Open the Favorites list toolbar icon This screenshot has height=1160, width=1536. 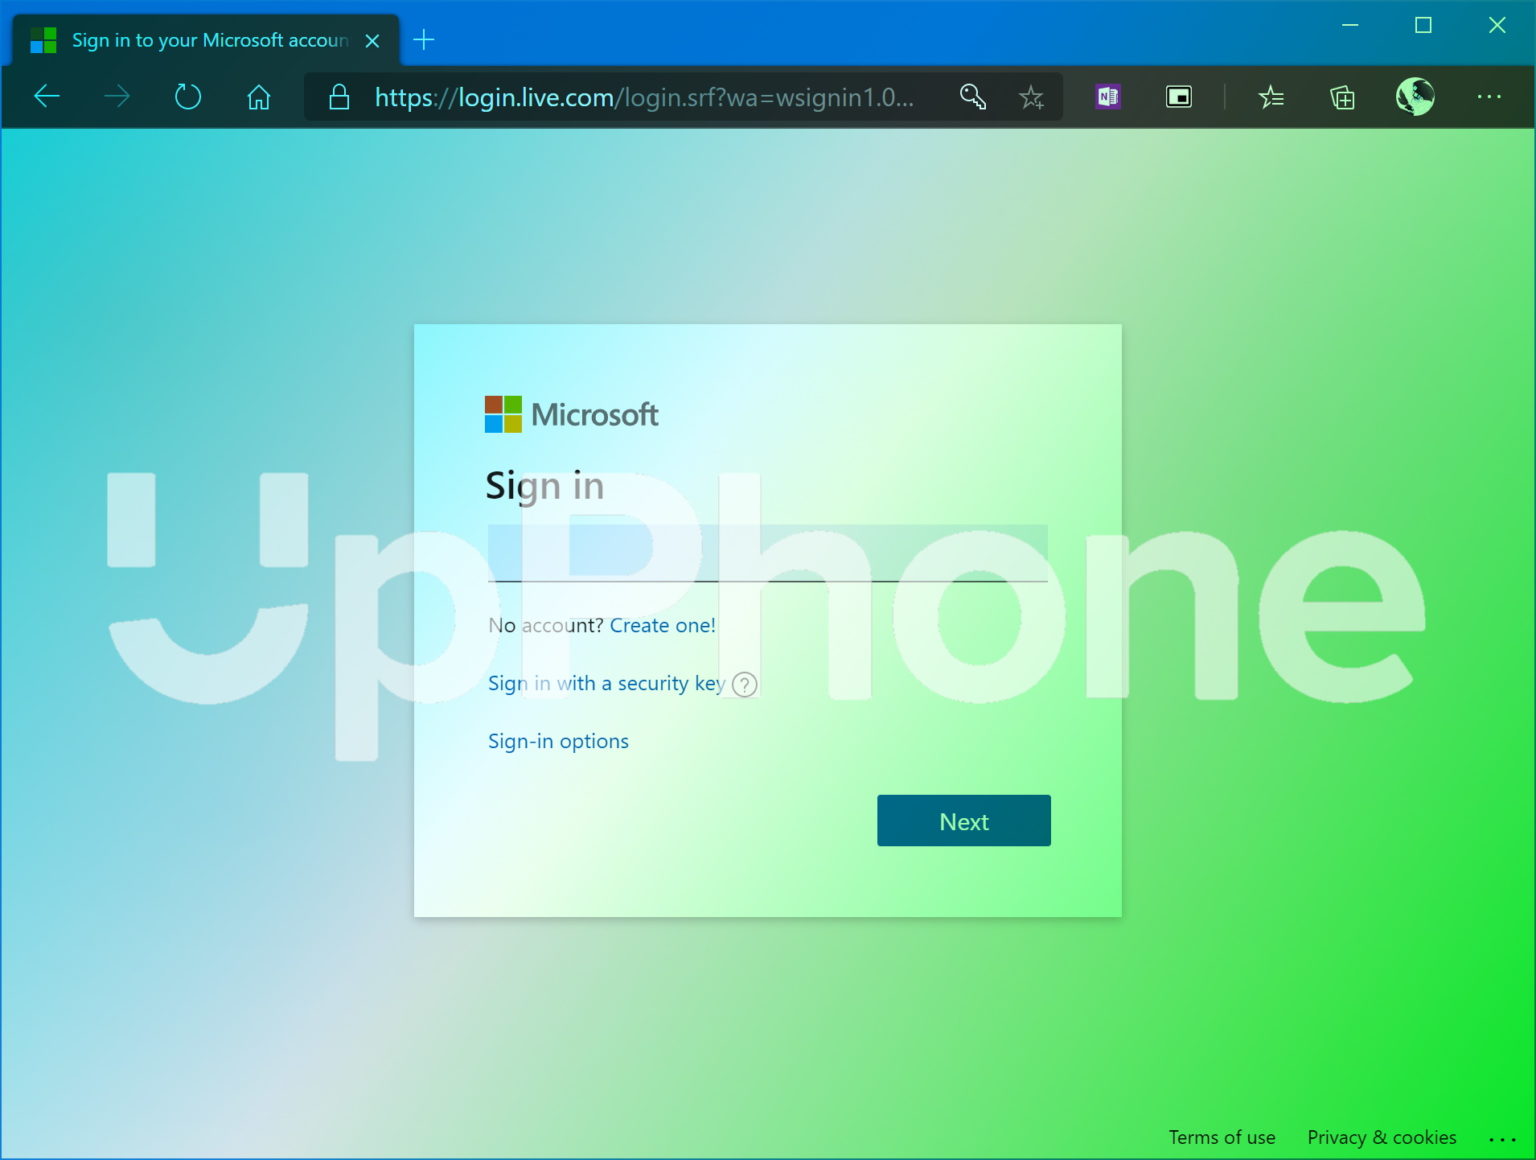1271,96
